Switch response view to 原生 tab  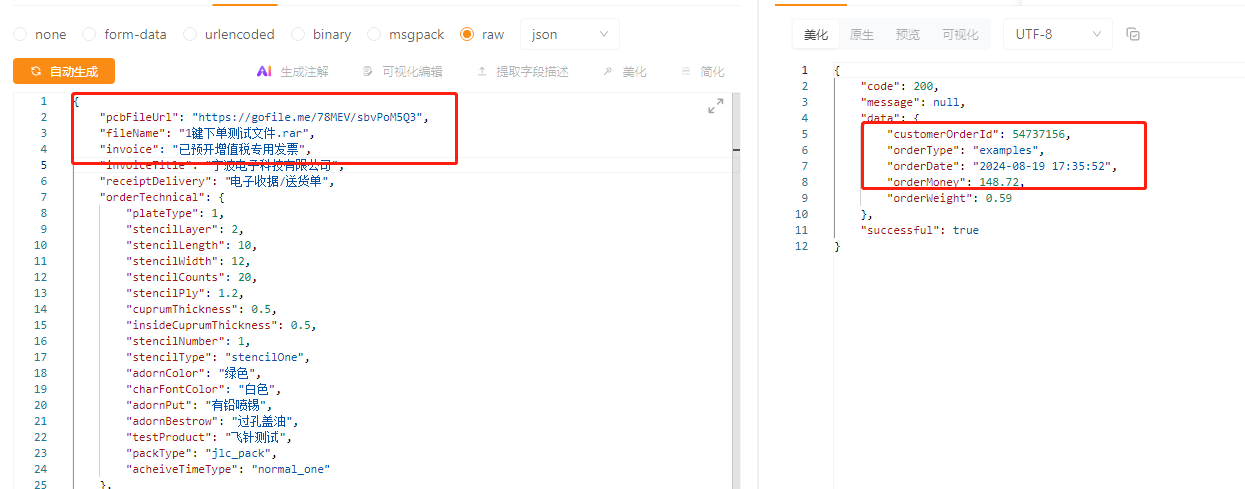861,34
